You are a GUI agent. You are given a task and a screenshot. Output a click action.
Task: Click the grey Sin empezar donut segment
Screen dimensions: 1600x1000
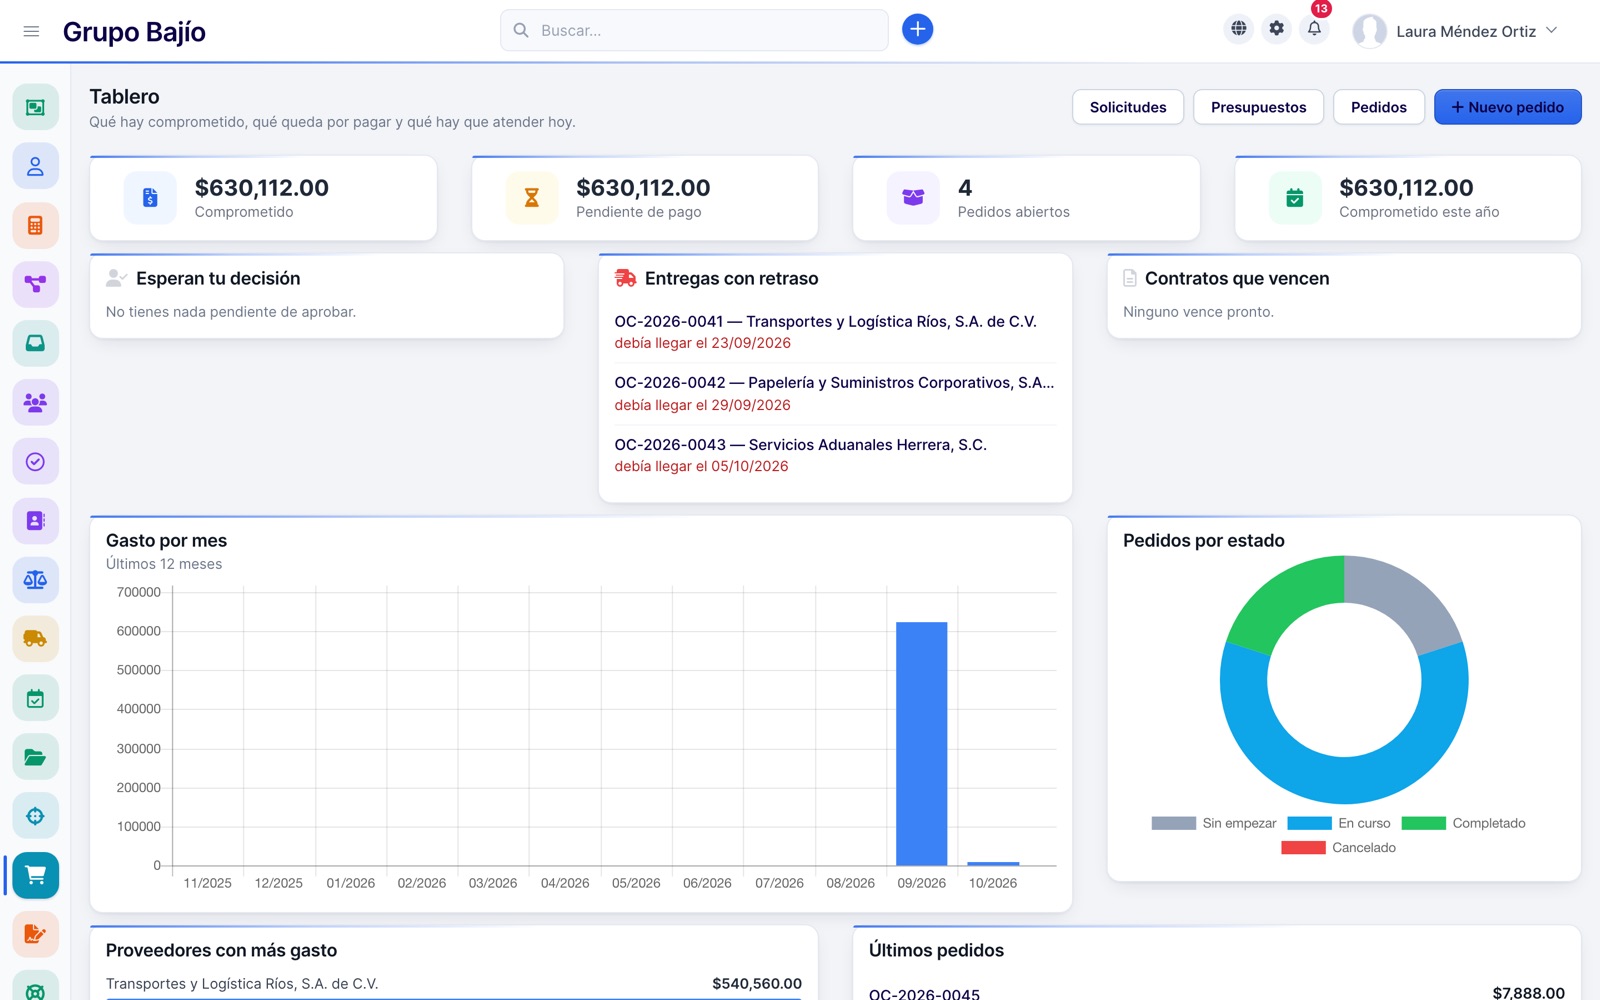pos(1405,605)
